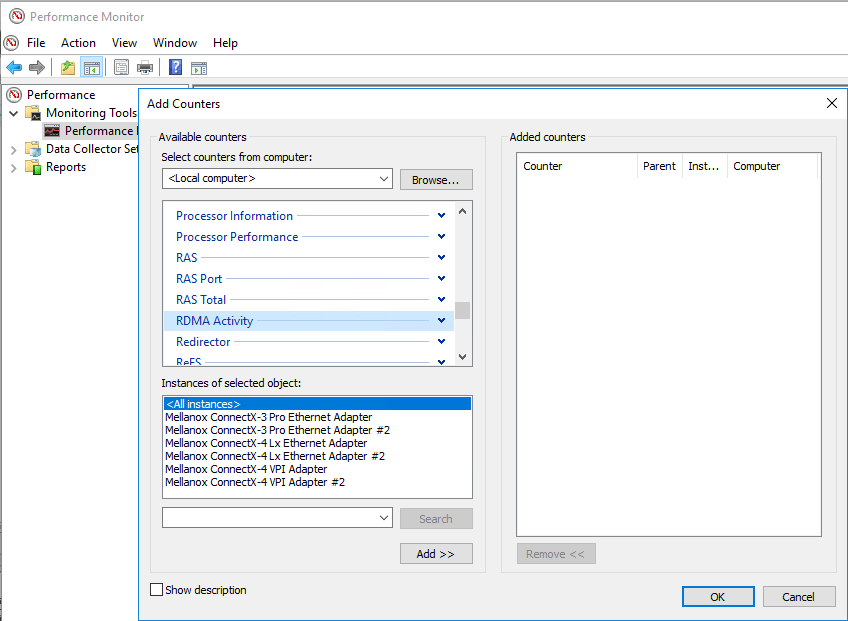Screen dimensions: 848x621
Task: Expand the Processor Information counter group
Action: click(441, 215)
